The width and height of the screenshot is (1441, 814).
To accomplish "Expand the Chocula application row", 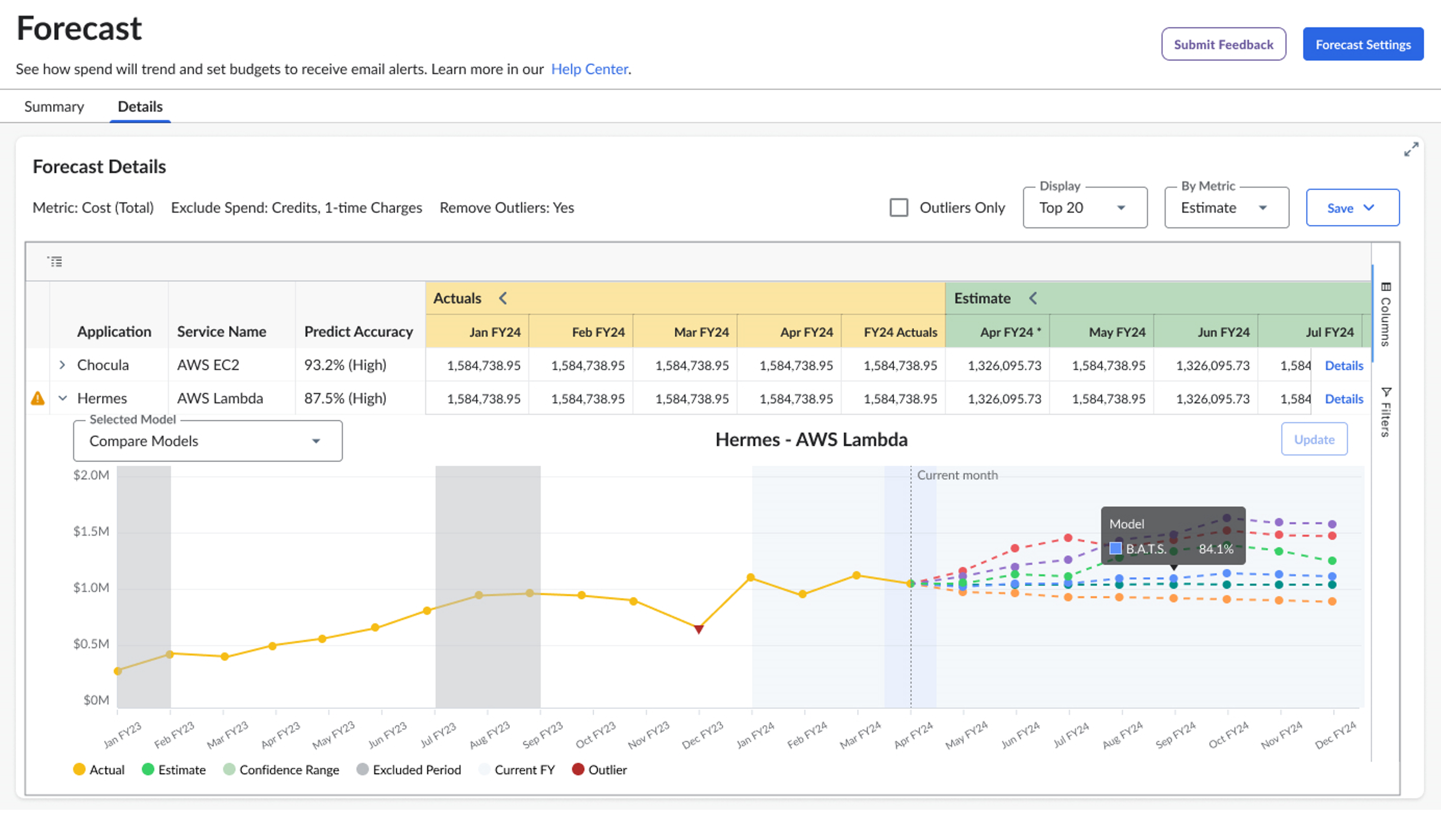I will coord(62,366).
